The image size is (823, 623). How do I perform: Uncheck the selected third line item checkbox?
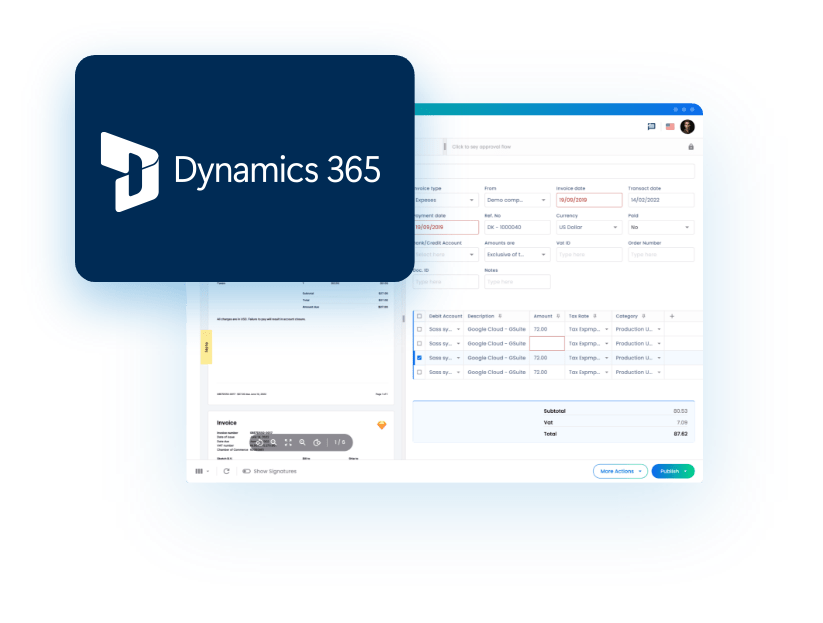[419, 357]
